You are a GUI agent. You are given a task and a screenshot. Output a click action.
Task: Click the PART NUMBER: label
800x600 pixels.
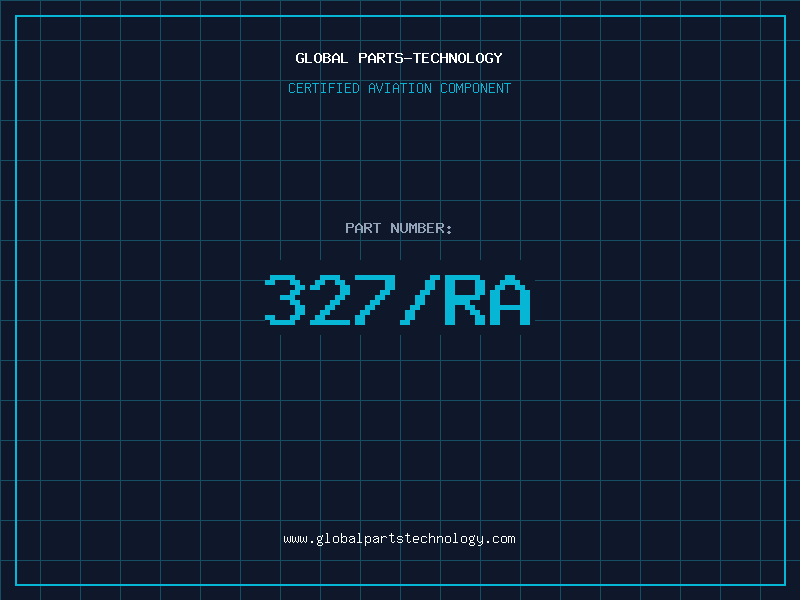click(x=399, y=228)
